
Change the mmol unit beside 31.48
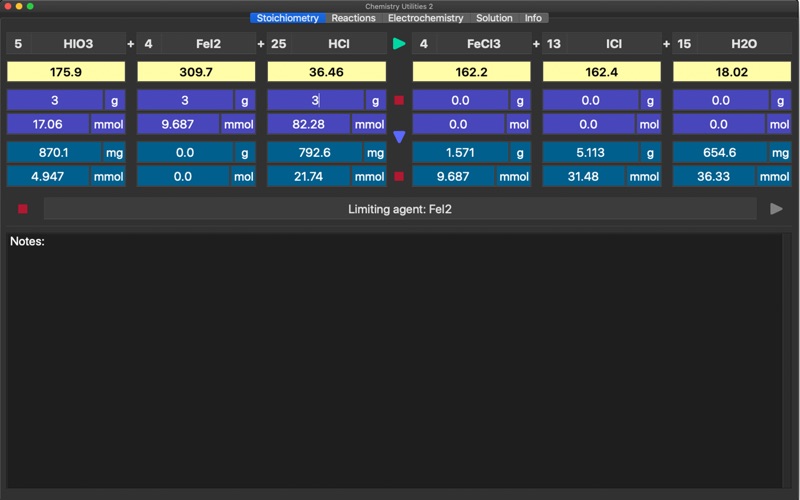coord(644,177)
